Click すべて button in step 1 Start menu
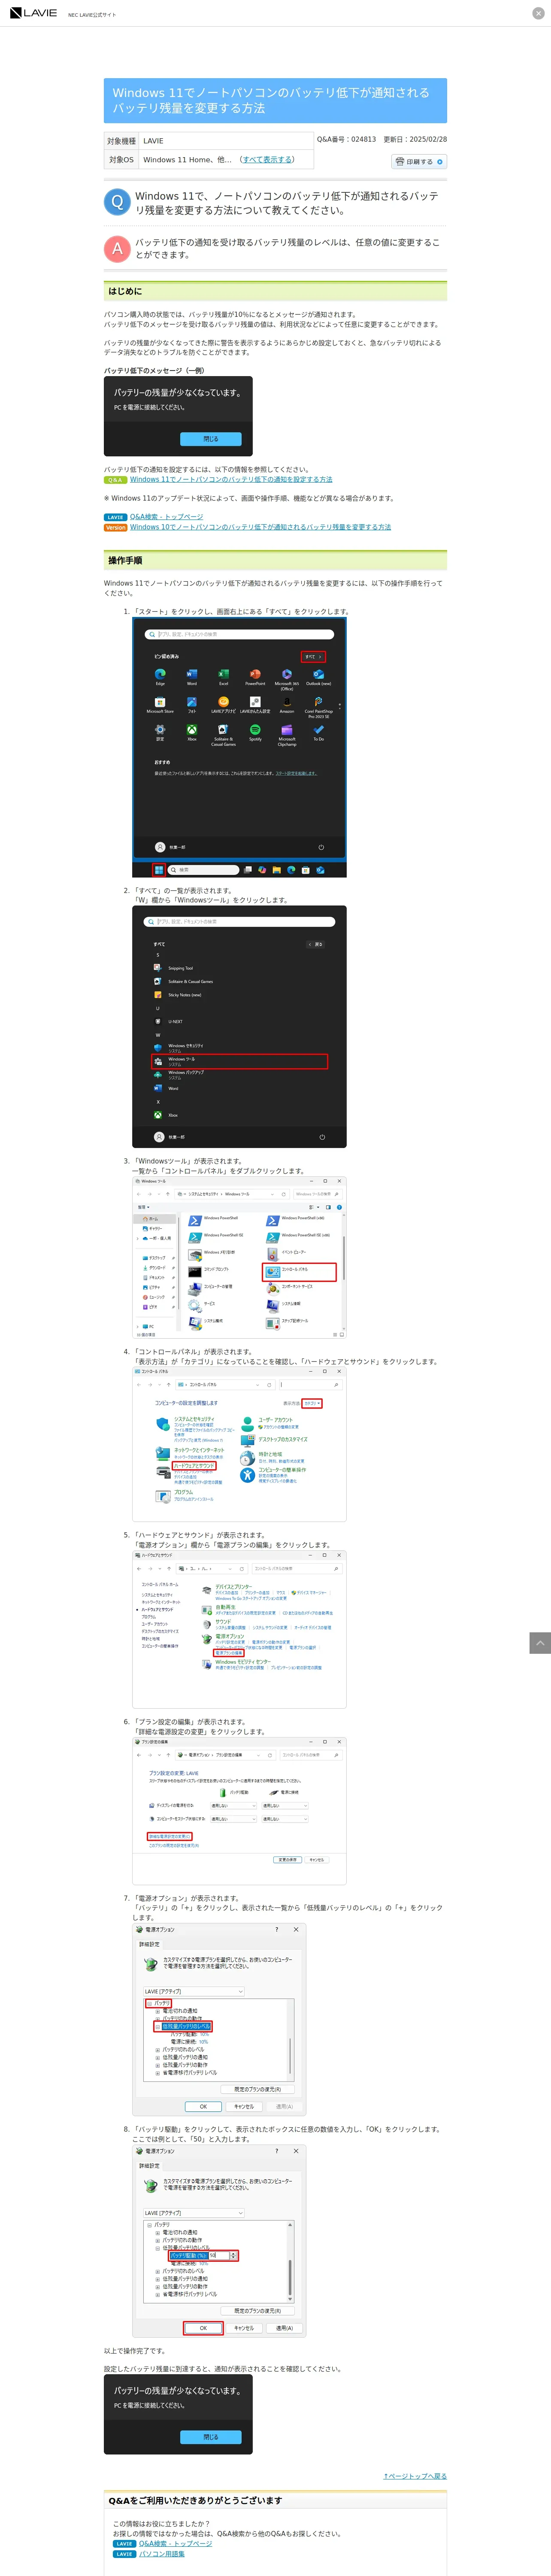The image size is (551, 2576). [x=313, y=657]
